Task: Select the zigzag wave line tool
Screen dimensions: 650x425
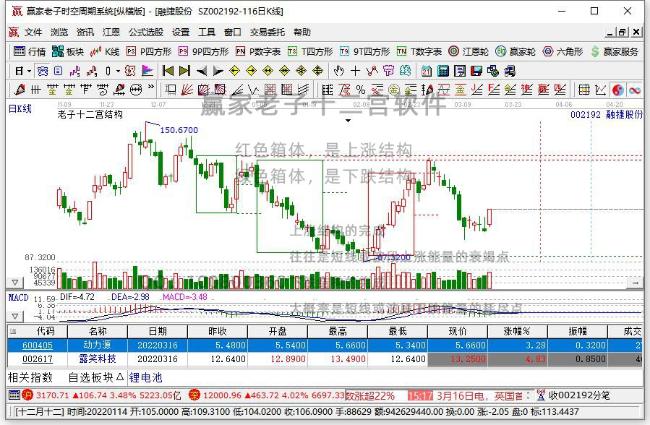Action: click(x=253, y=90)
